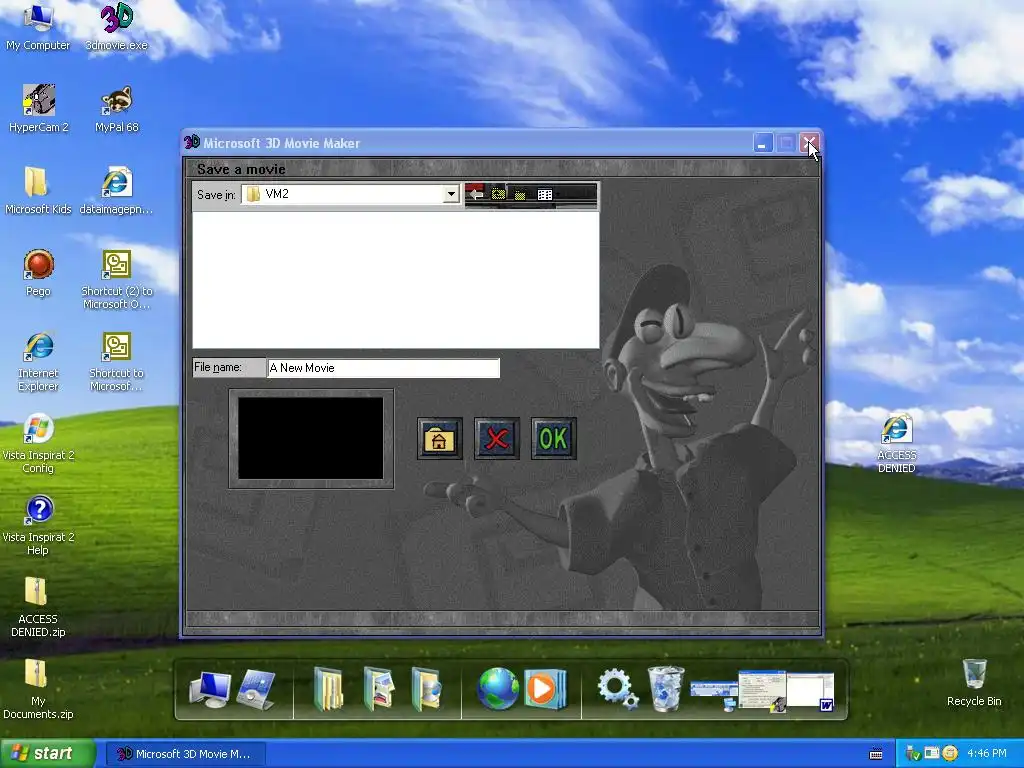Minimize the 3D Movie Maker window

pos(763,143)
